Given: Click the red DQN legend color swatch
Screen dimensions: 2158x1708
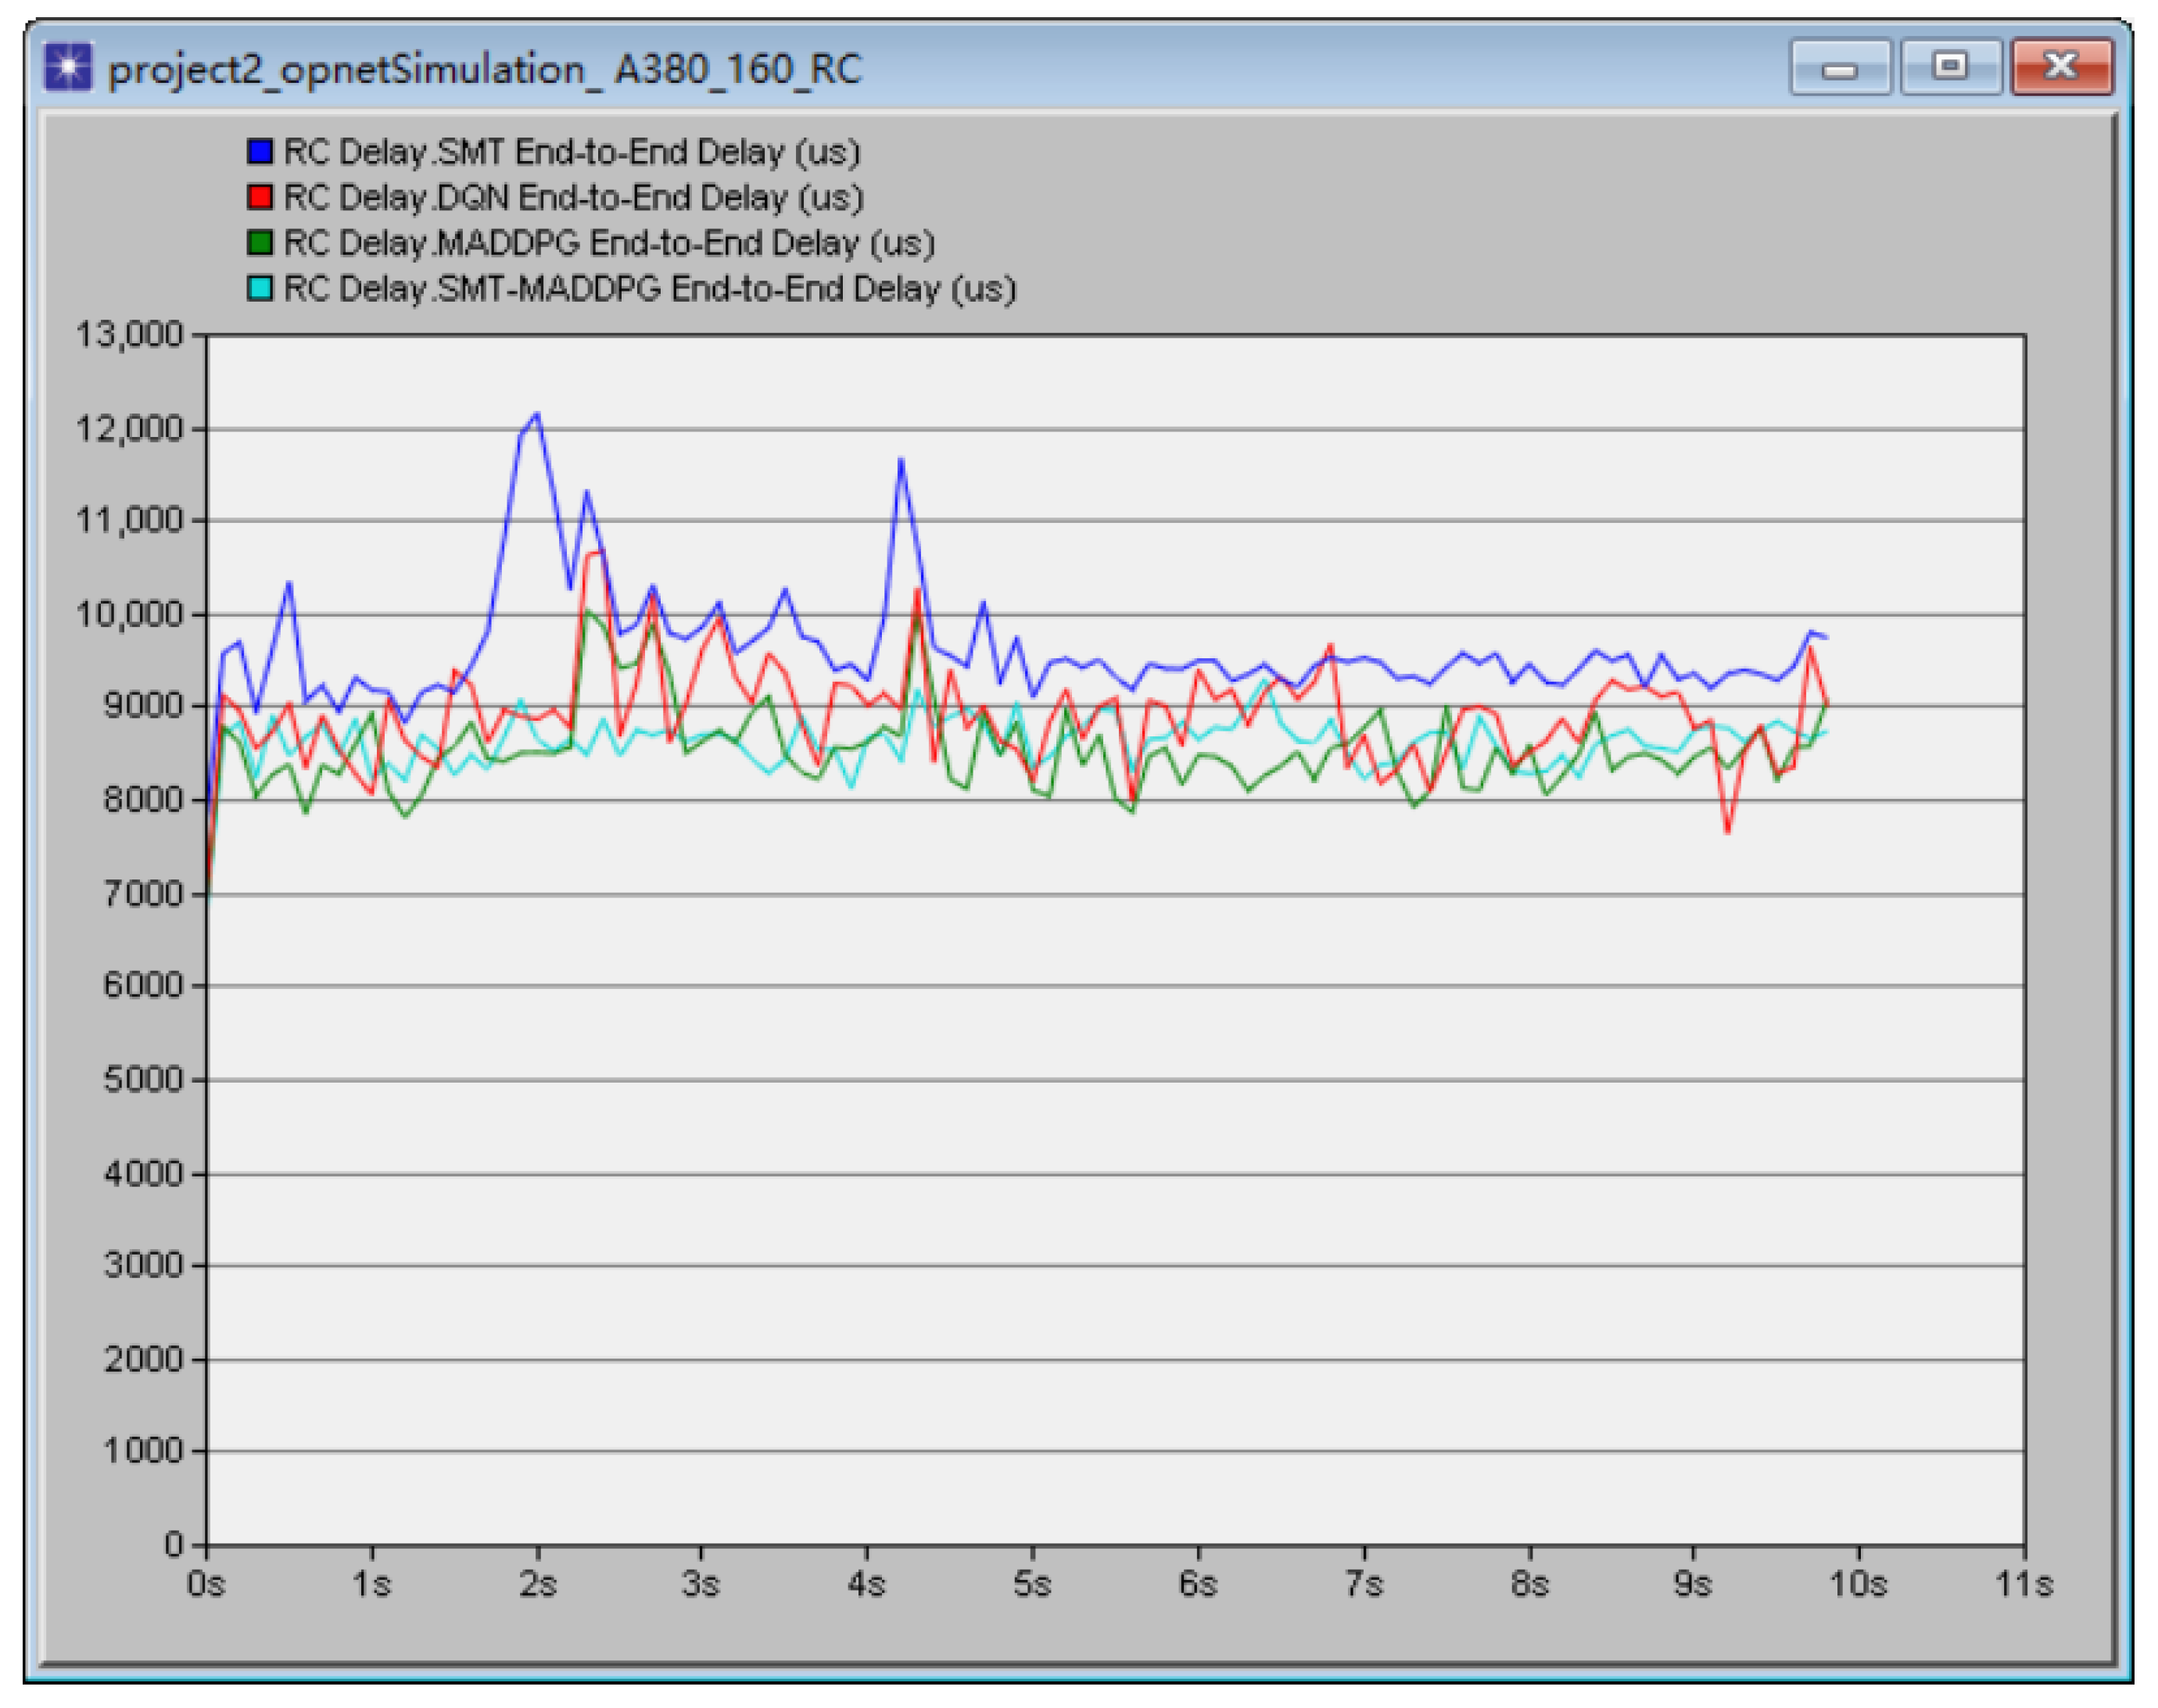Looking at the screenshot, I should tap(260, 197).
